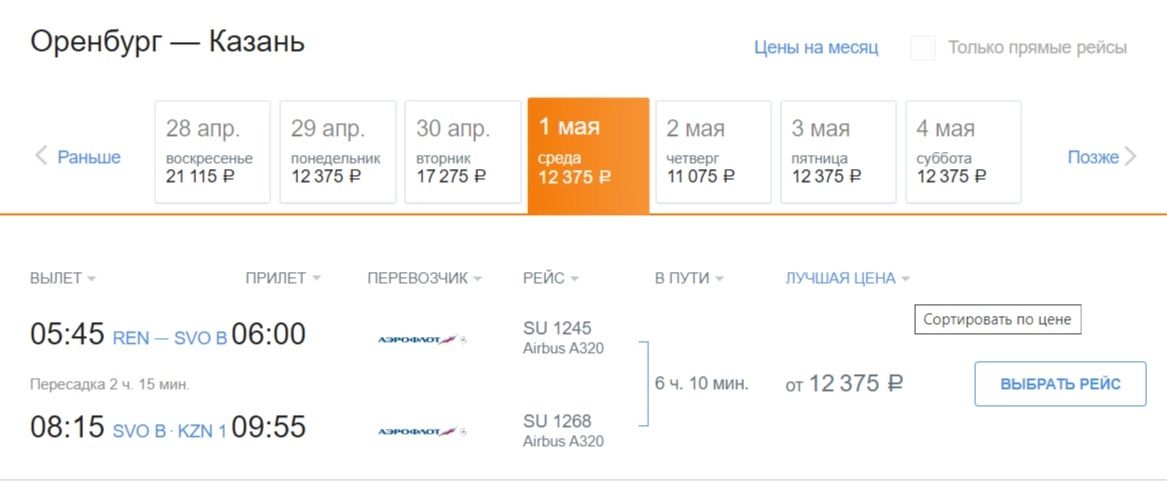Image resolution: width=1167 pixels, height=482 pixels.
Task: Sort by Лучшая цена header
Action: point(847,279)
